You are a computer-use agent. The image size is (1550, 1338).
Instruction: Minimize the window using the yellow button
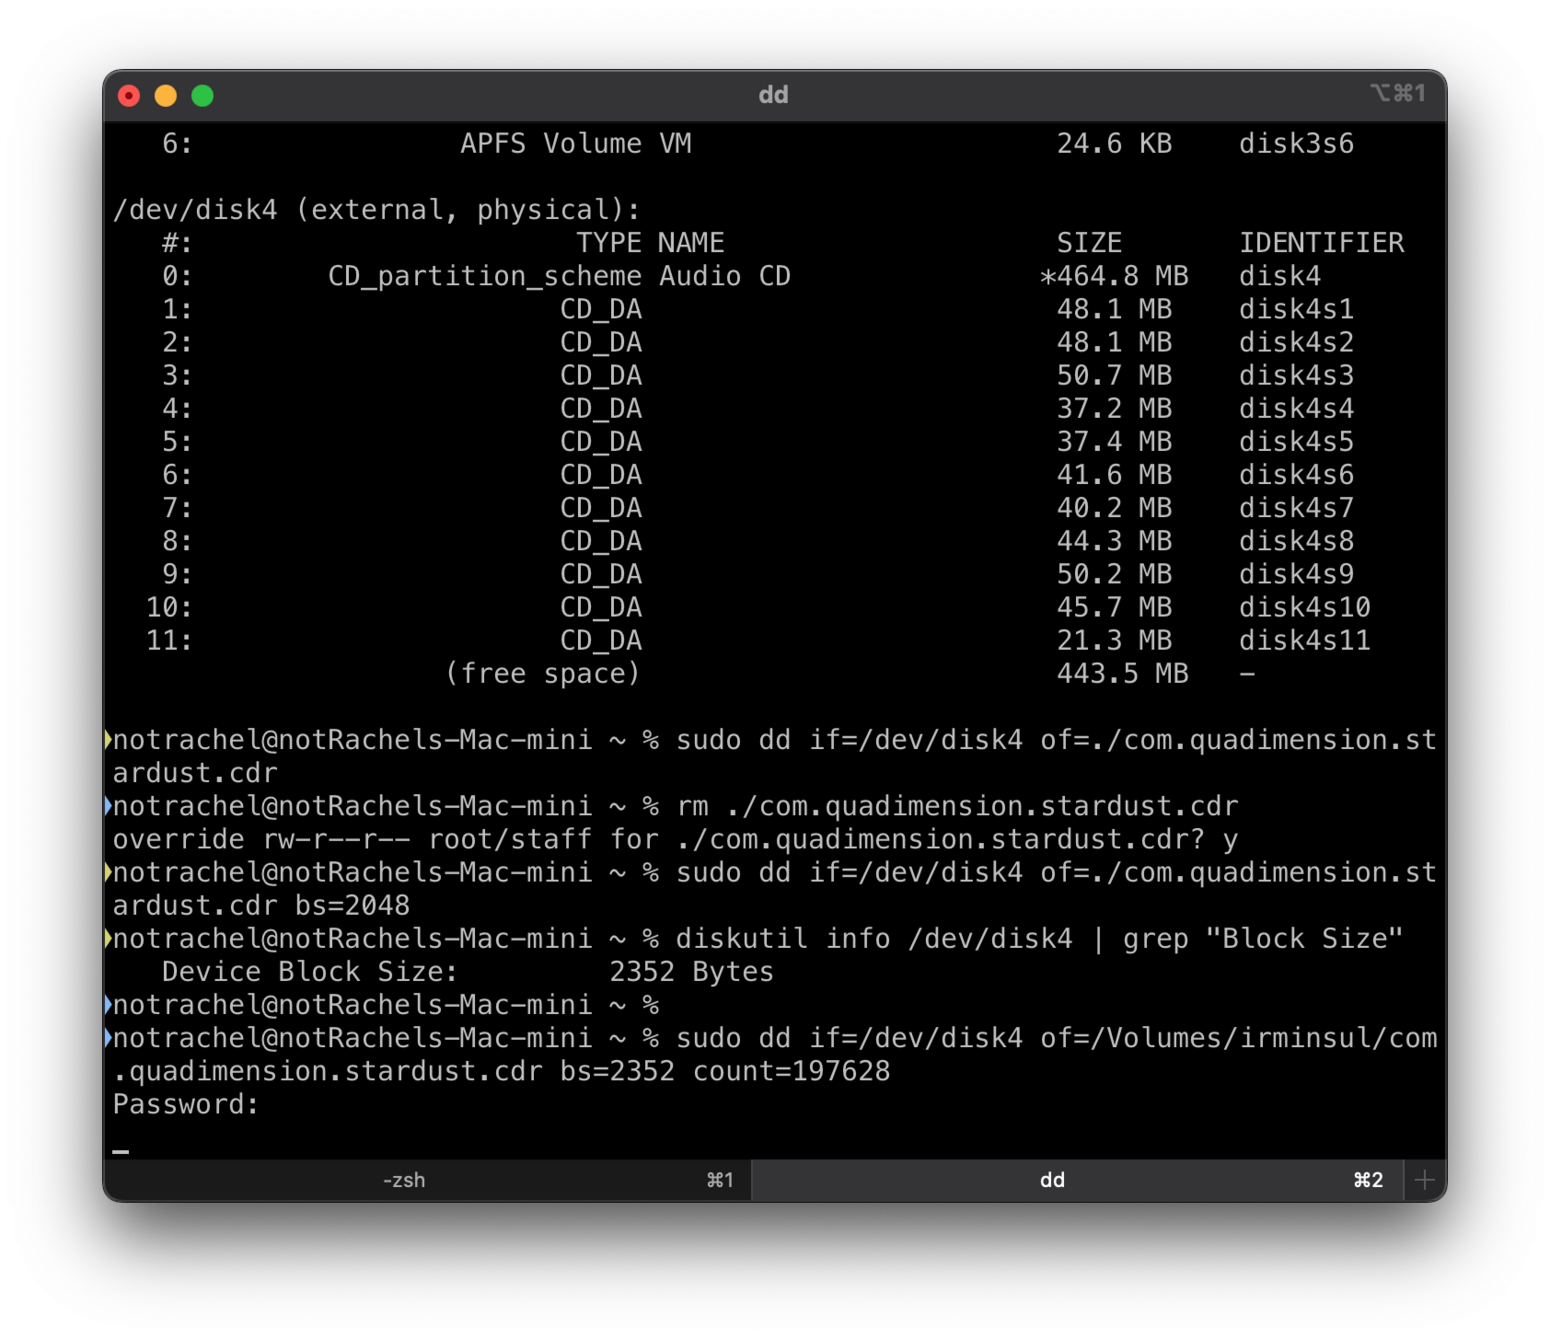(166, 95)
